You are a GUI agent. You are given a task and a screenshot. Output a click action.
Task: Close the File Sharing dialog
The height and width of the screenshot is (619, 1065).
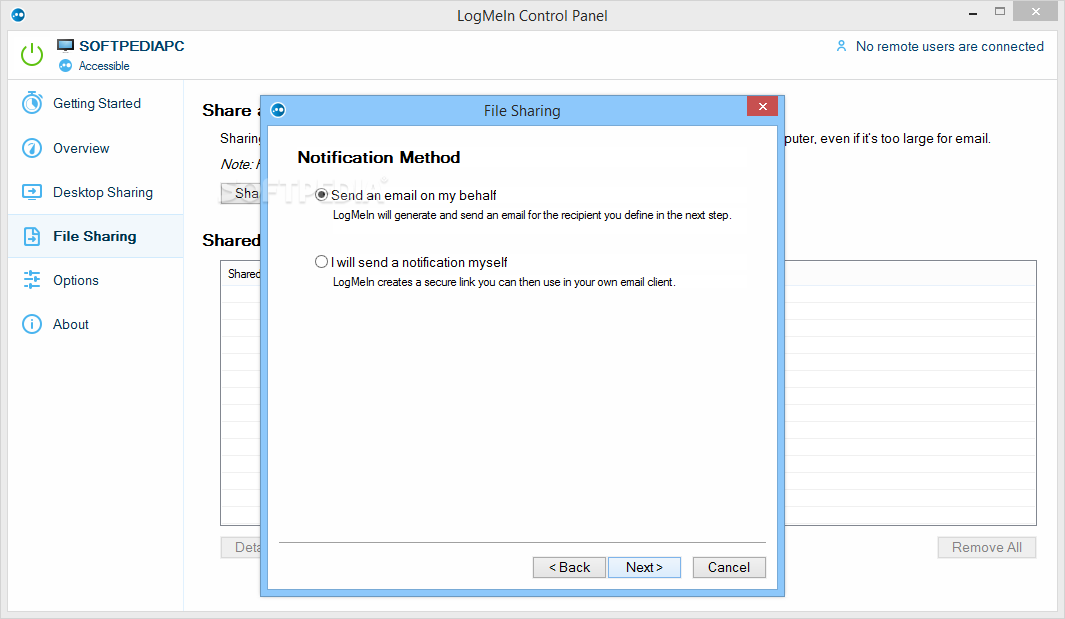point(762,106)
